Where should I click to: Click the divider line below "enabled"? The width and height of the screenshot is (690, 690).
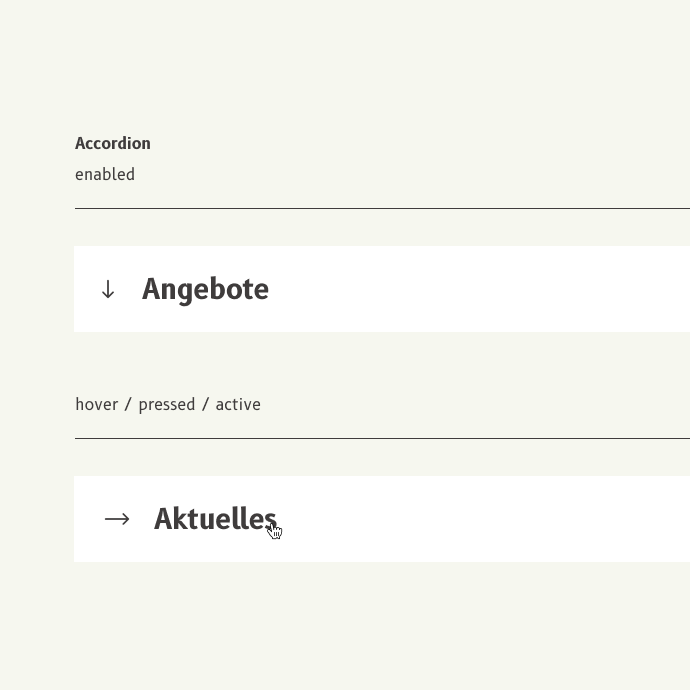click(x=382, y=208)
